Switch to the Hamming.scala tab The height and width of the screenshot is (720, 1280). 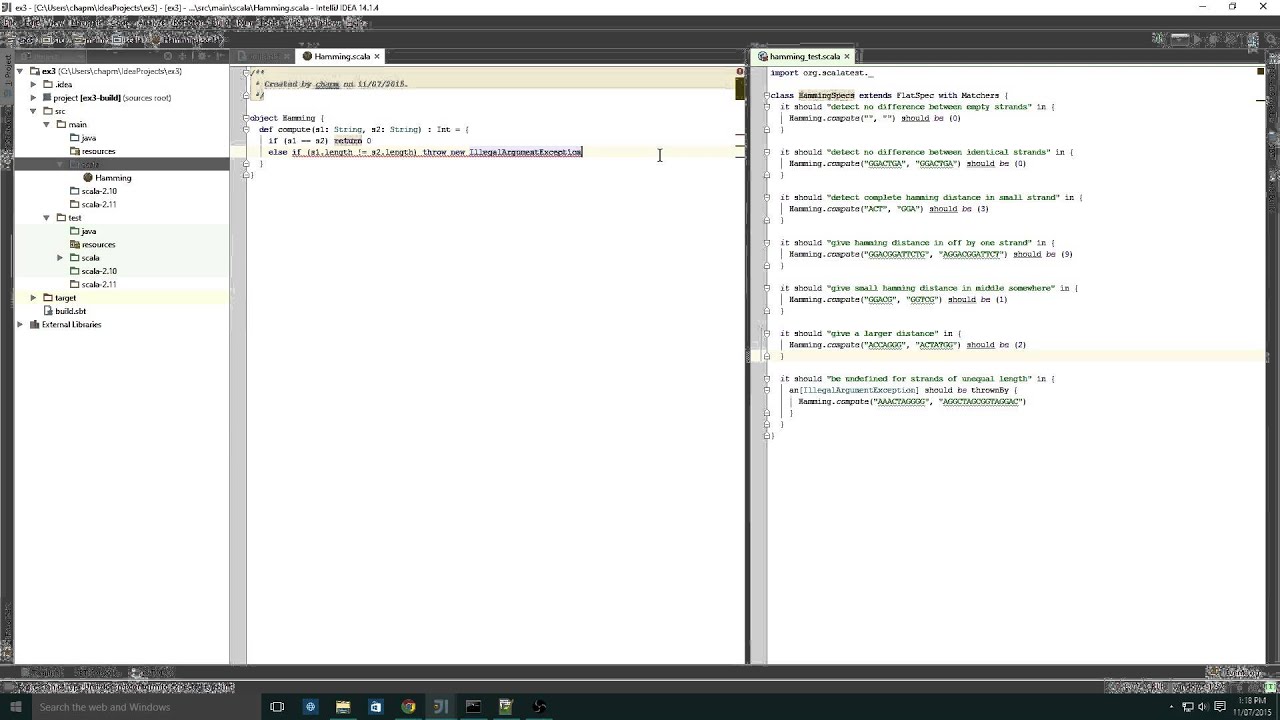coord(341,57)
